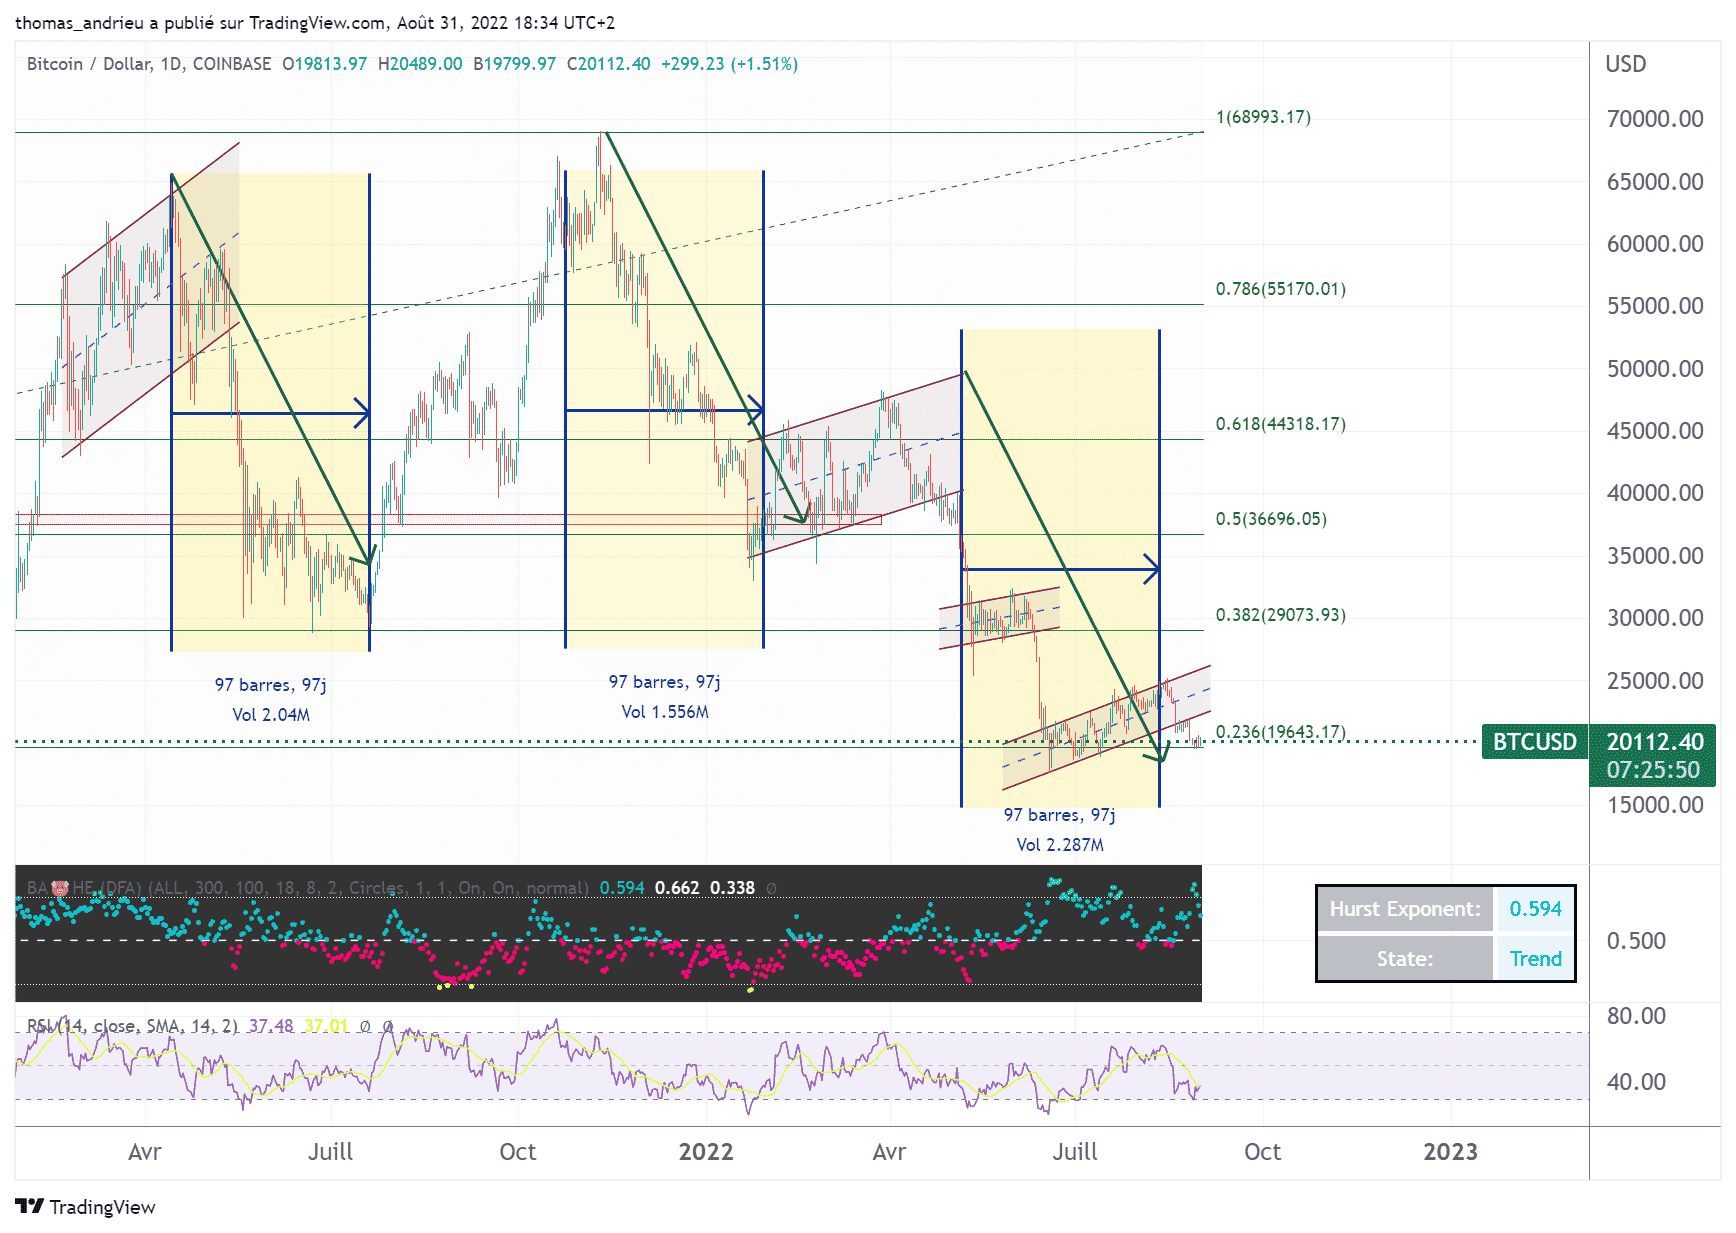This screenshot has height=1233, width=1736.
Task: Click the RSI value 37.48
Action: point(271,1026)
